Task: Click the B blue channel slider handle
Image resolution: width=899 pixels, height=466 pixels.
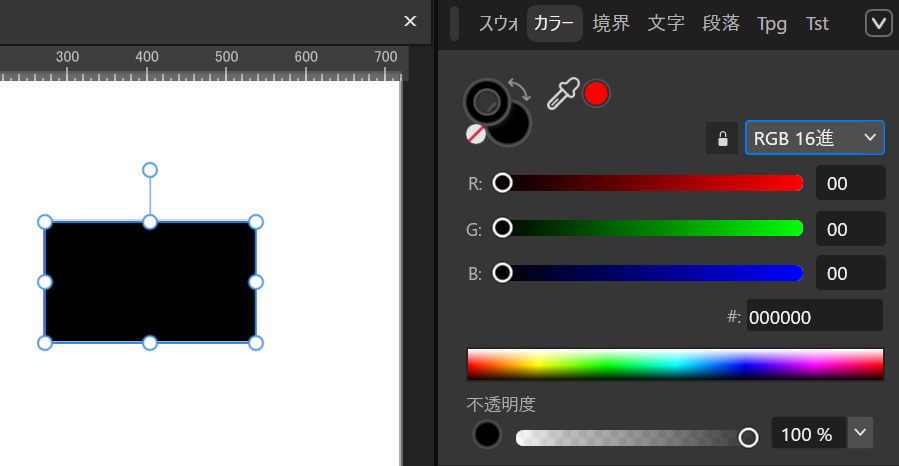Action: click(502, 273)
